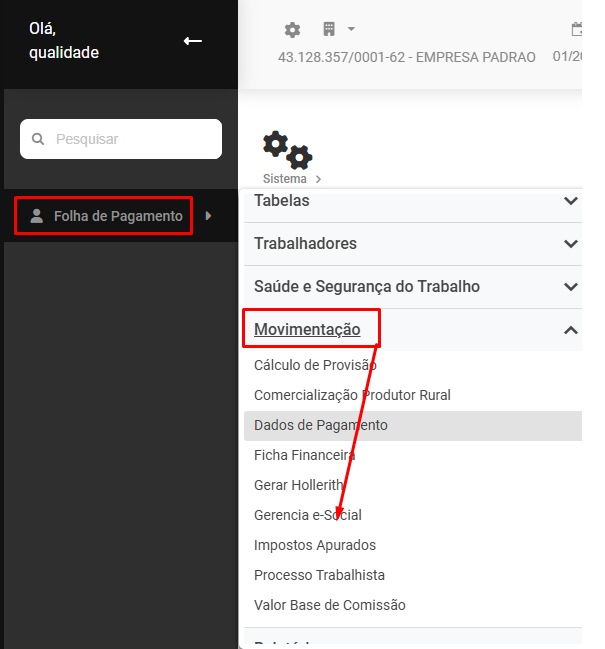Image resolution: width=605 pixels, height=649 pixels.
Task: Collapse the Movimentação section chevron
Action: 570,330
